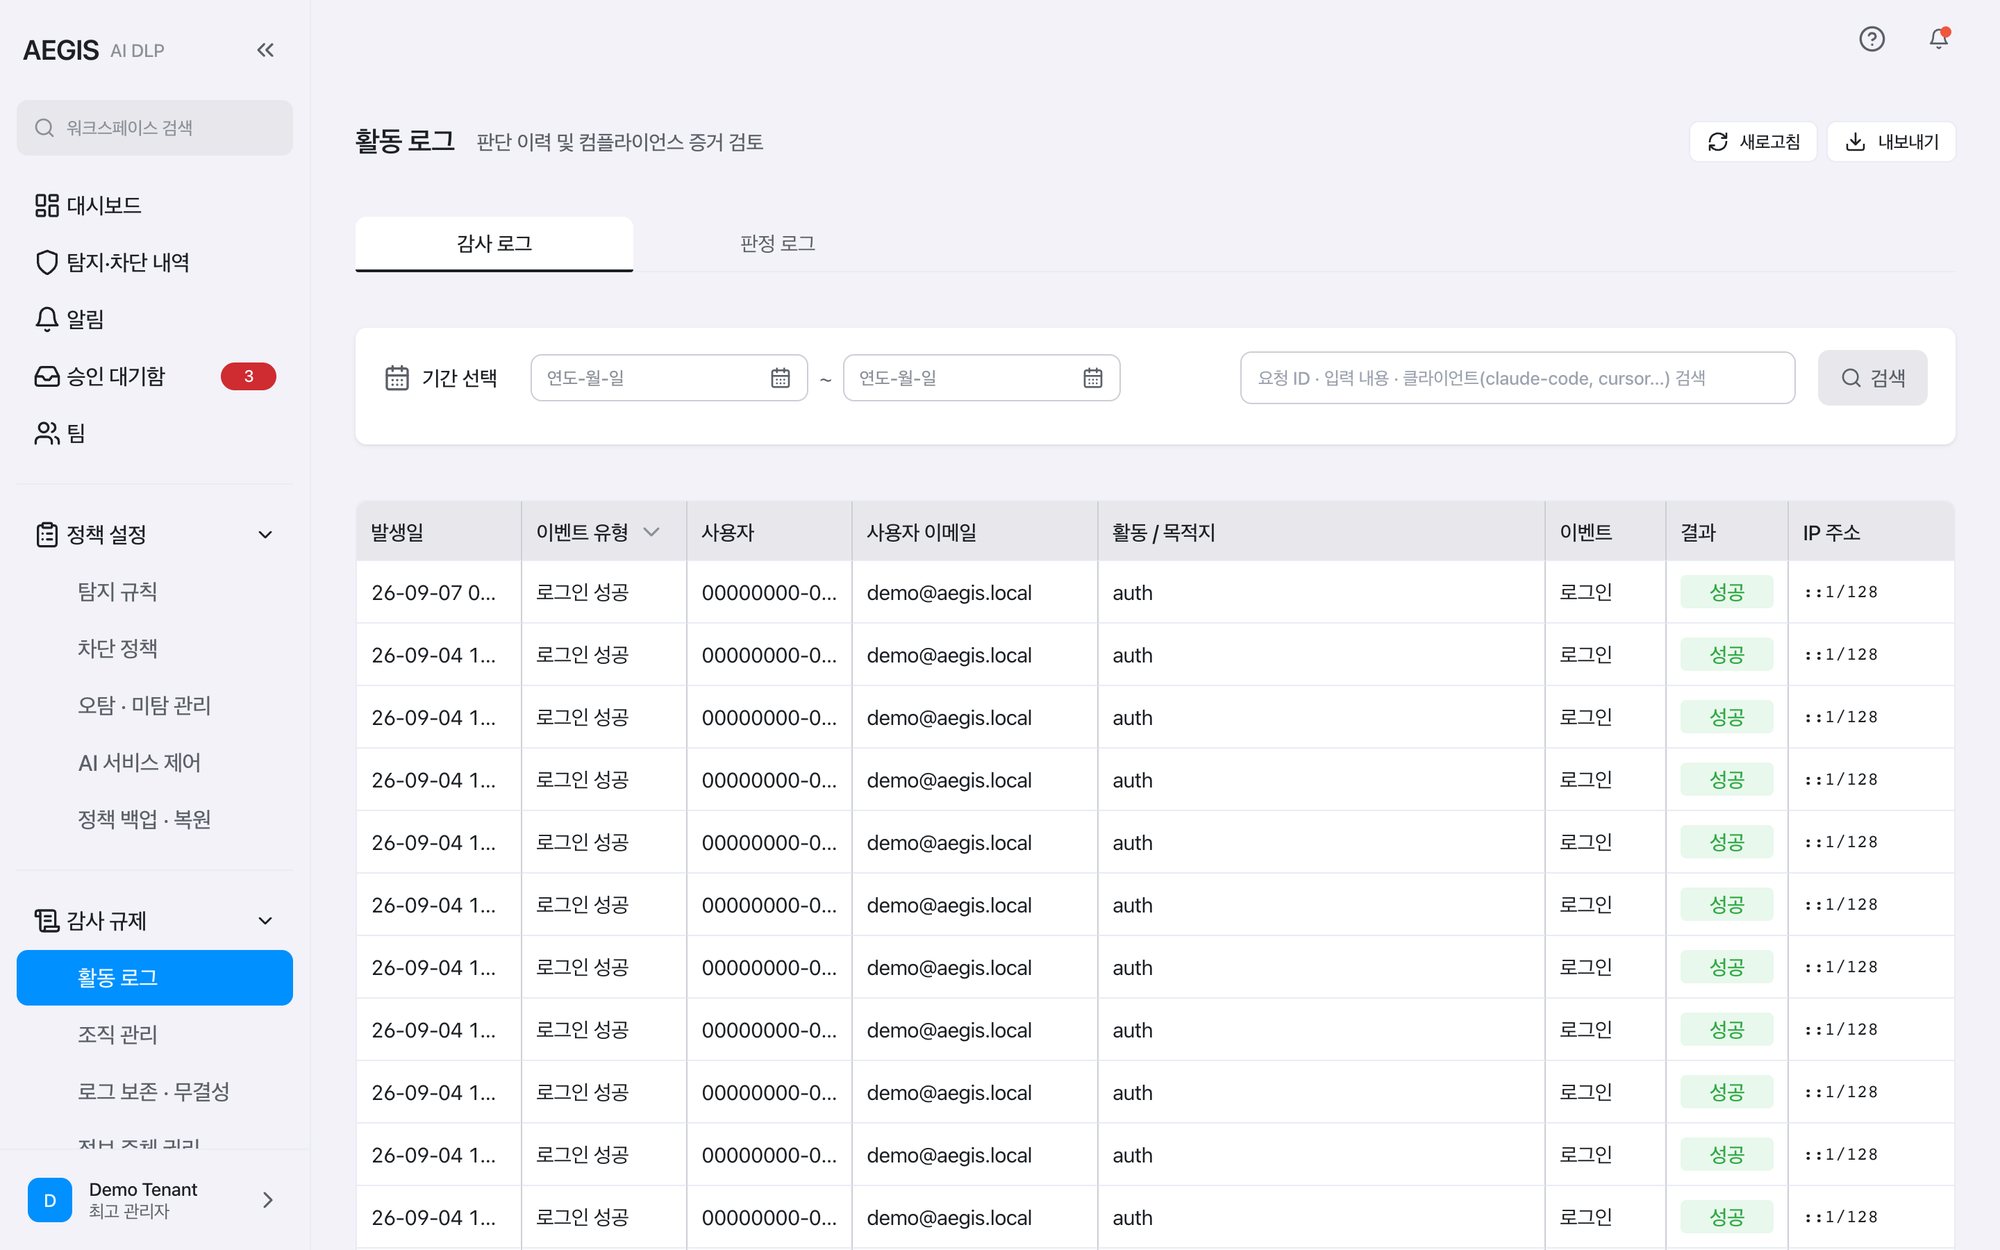Open the 이벤트 유형 column filter dropdown
This screenshot has height=1250, width=2000.
pos(651,532)
